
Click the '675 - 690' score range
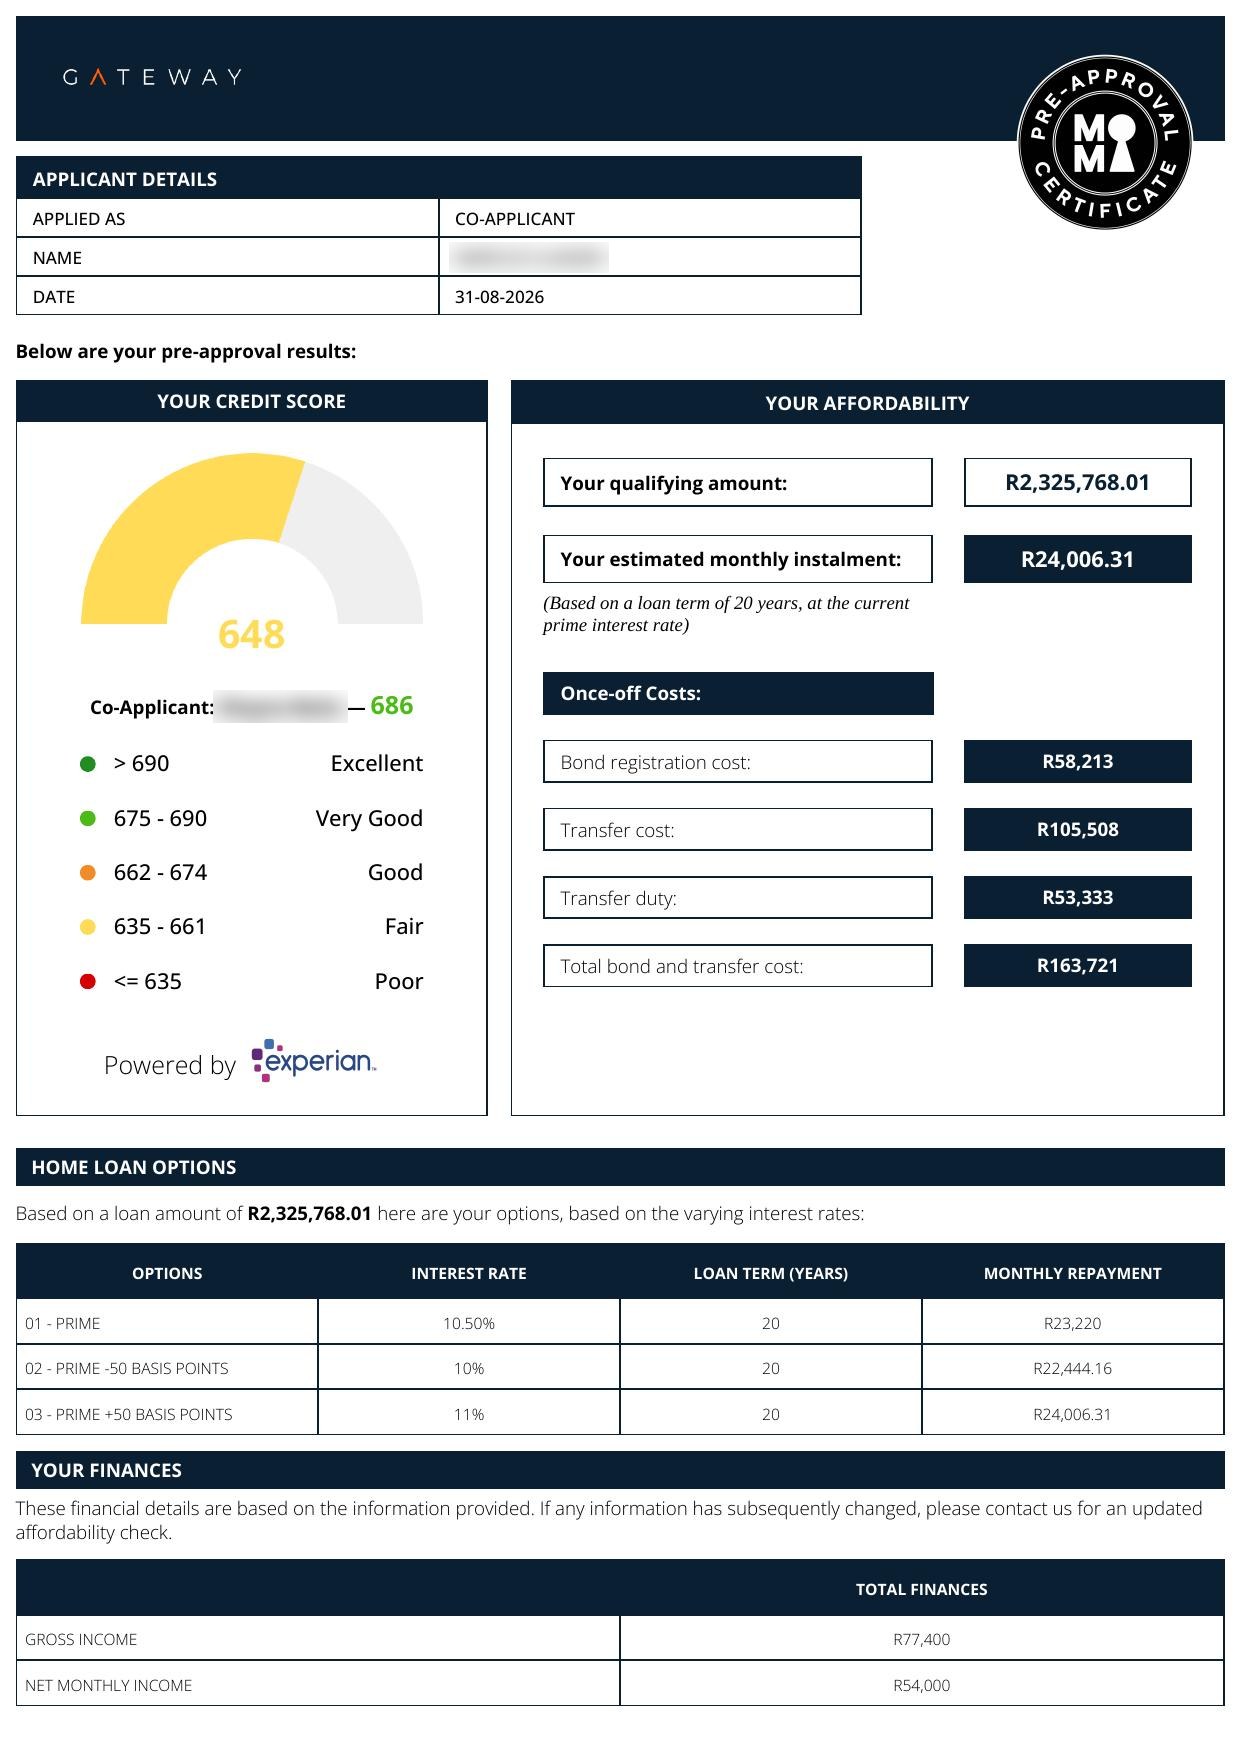pyautogui.click(x=160, y=818)
